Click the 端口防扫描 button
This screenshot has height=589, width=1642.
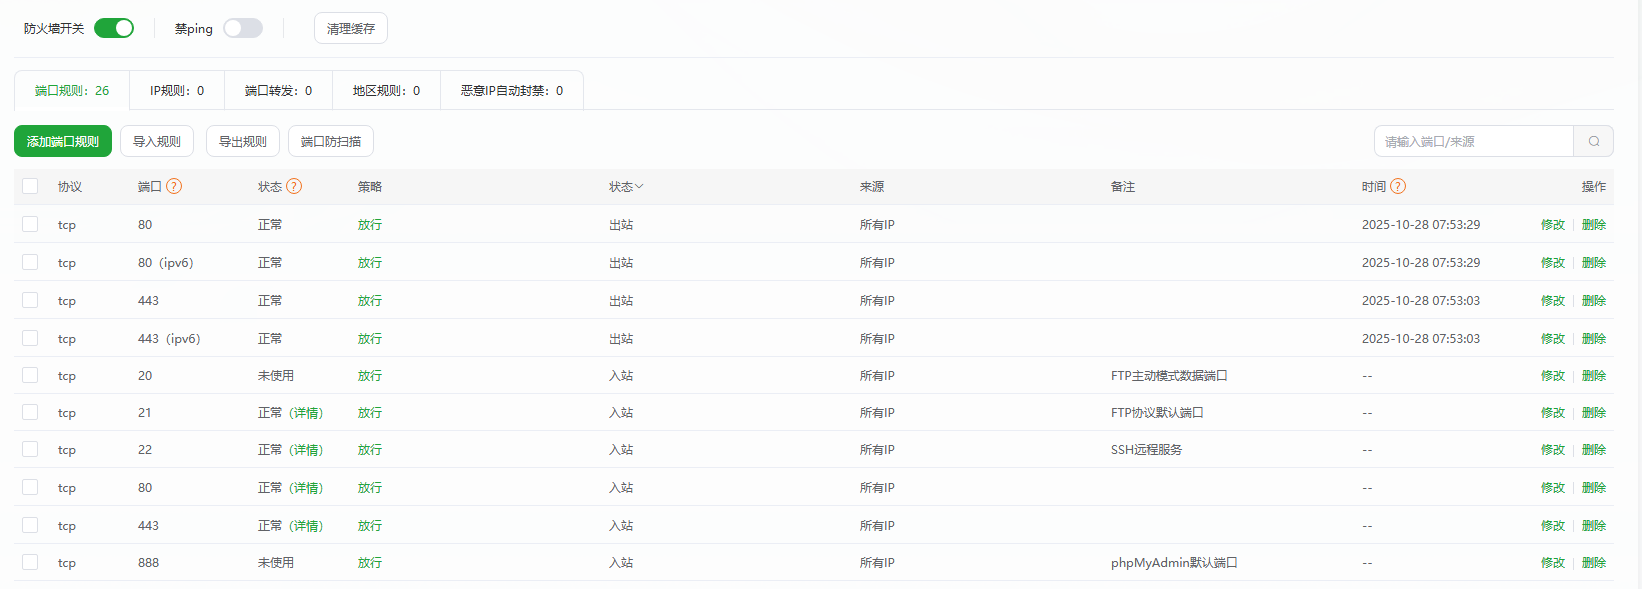pyautogui.click(x=331, y=141)
